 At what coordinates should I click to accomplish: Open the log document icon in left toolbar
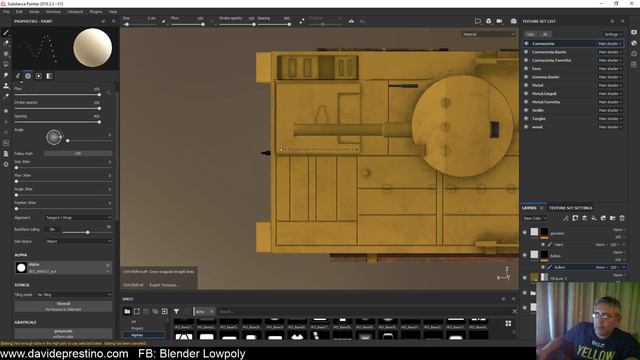[x=6, y=154]
